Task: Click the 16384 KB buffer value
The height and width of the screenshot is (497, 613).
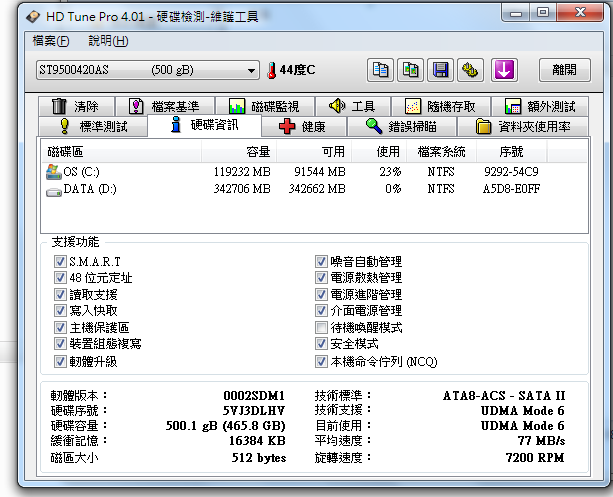Action: pyautogui.click(x=257, y=441)
